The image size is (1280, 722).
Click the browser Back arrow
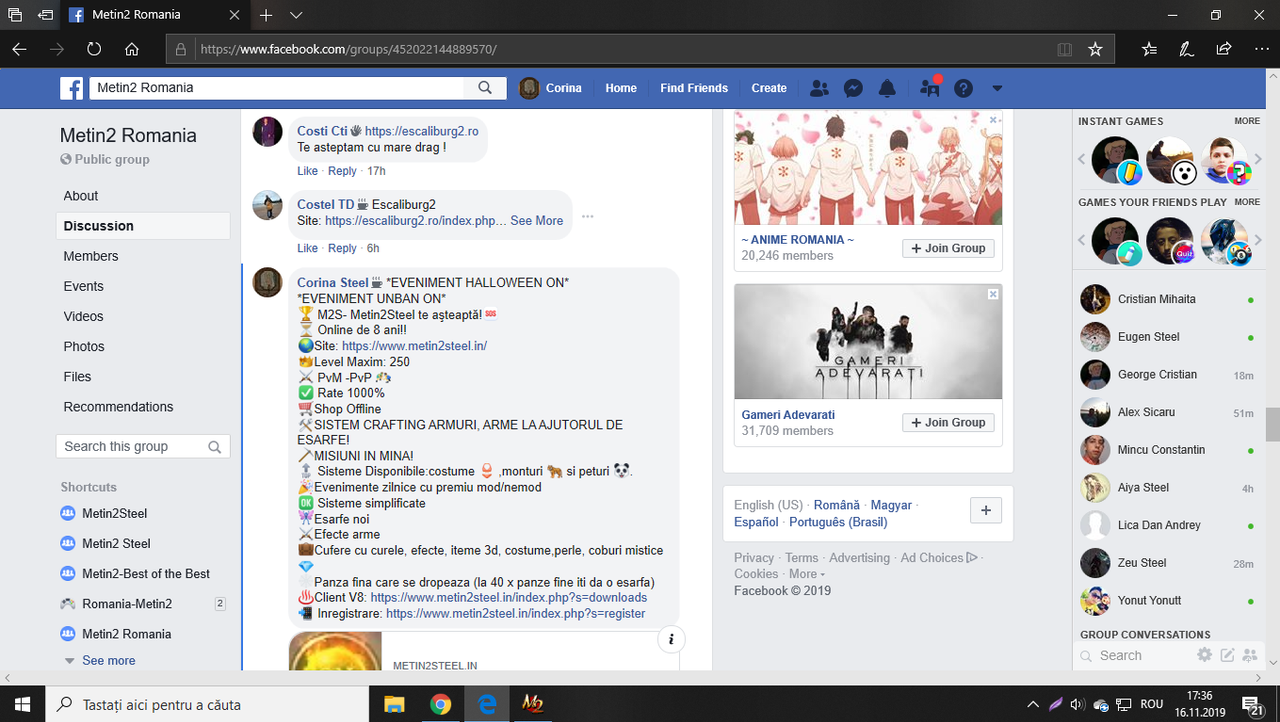coord(20,49)
